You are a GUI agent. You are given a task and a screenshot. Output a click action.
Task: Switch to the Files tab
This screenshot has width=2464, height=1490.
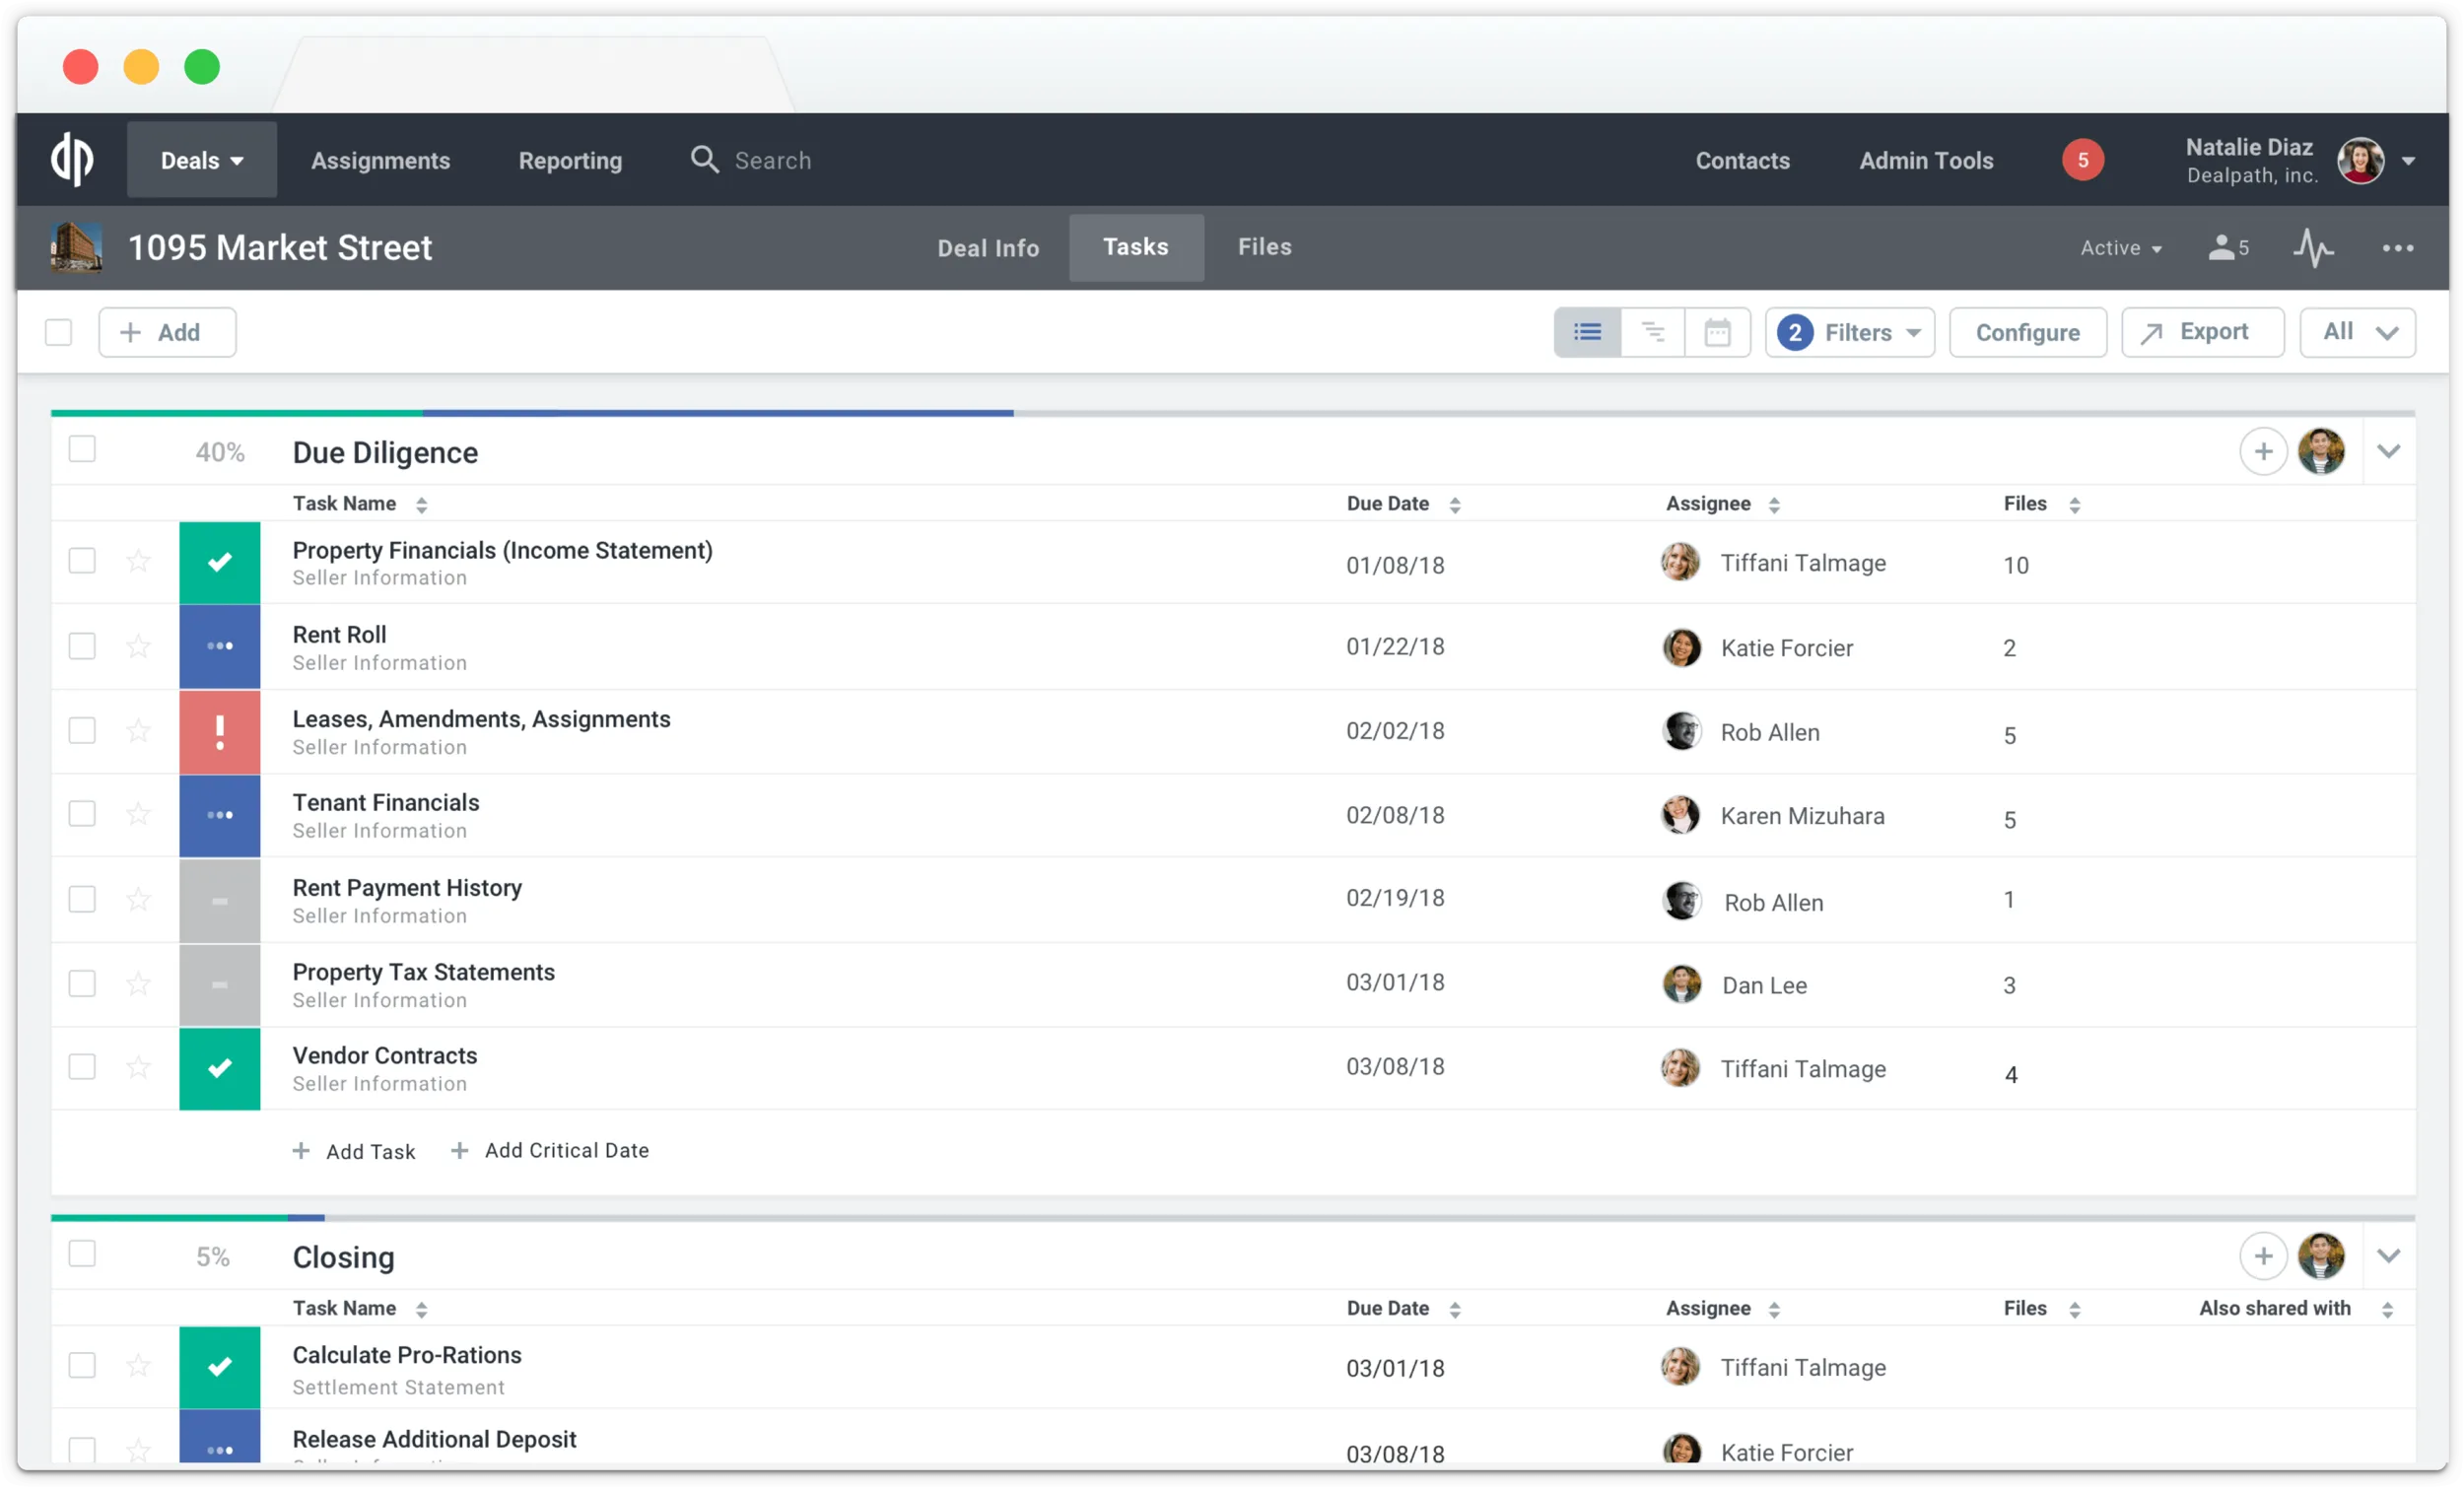tap(1264, 247)
